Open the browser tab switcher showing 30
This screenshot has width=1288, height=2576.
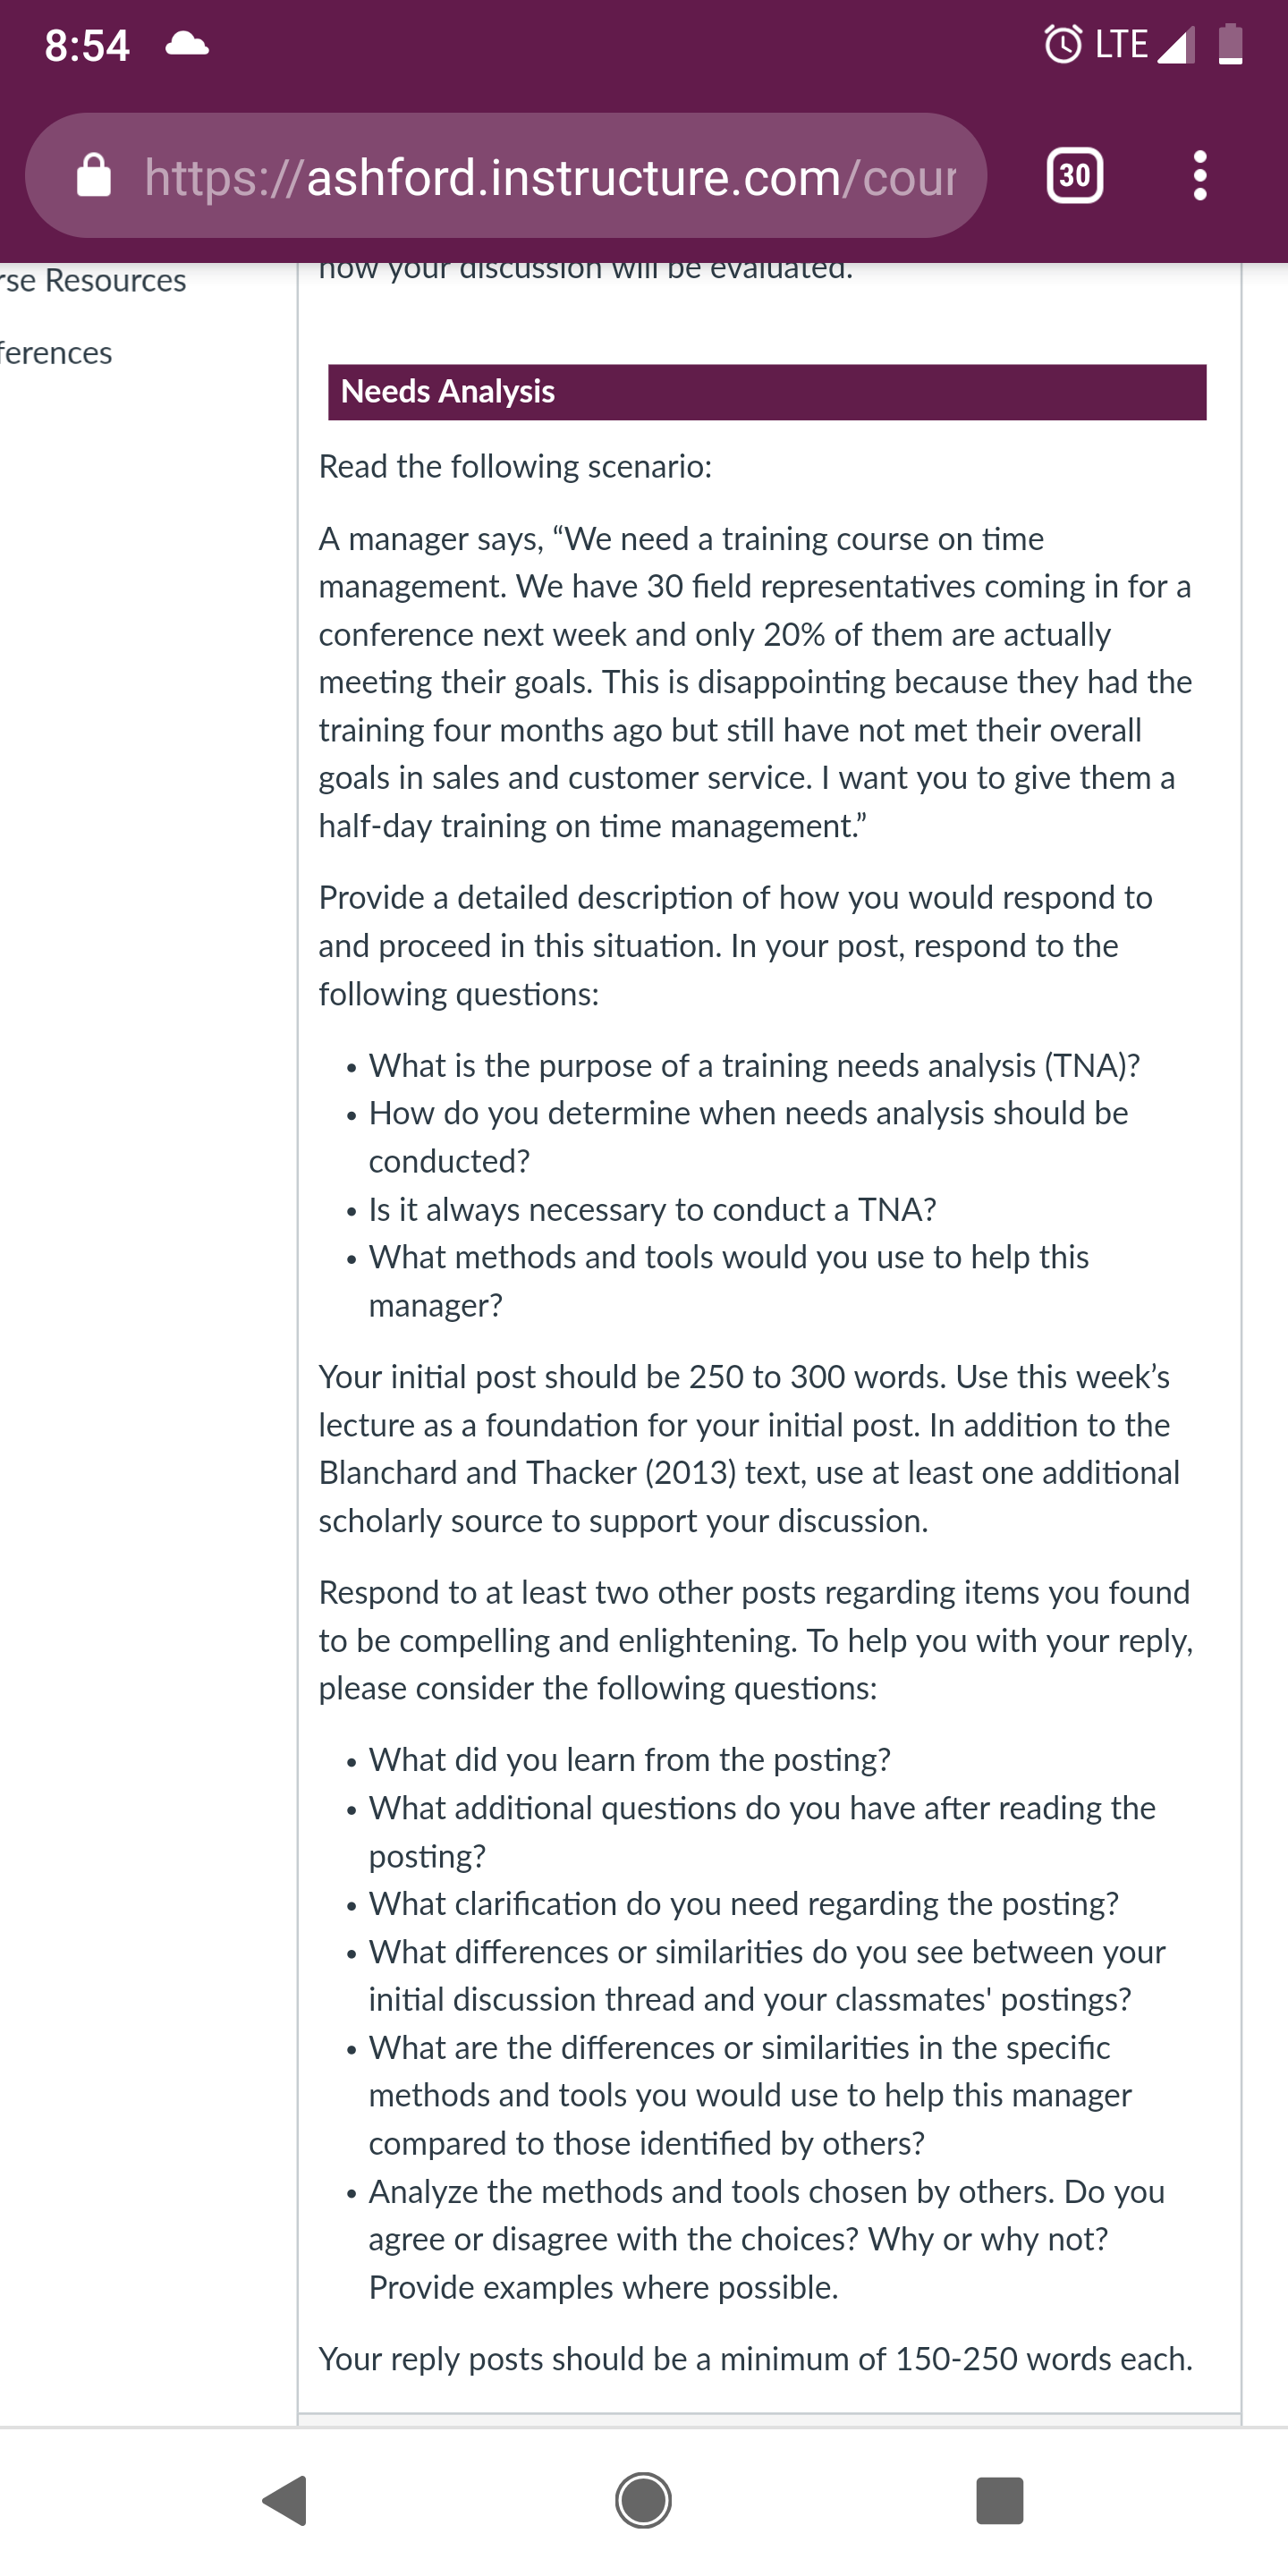pos(1075,176)
